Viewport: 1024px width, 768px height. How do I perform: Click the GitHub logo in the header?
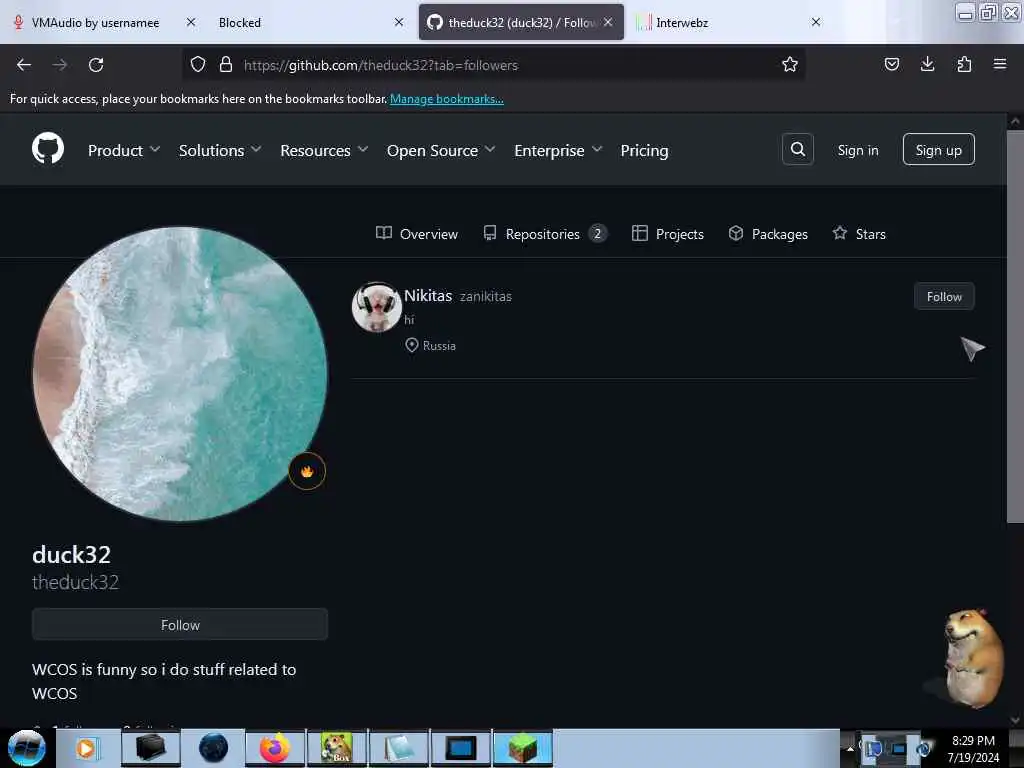(48, 149)
